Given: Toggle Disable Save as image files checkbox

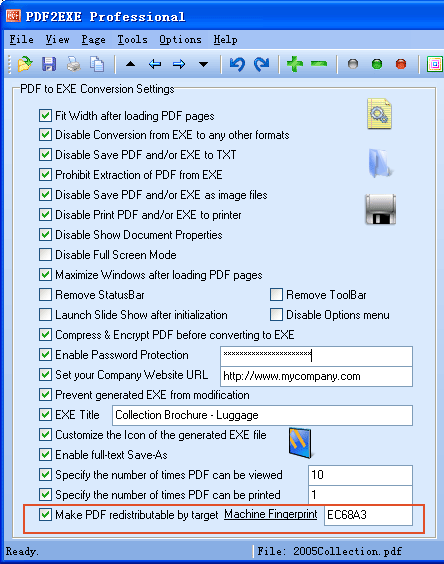Looking at the screenshot, I should point(45,195).
